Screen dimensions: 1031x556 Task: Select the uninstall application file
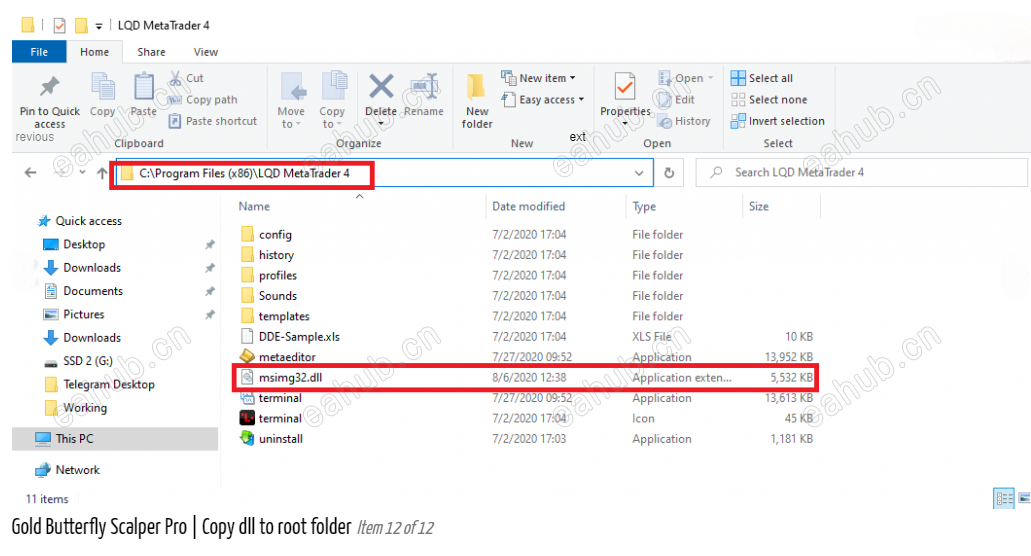272,438
